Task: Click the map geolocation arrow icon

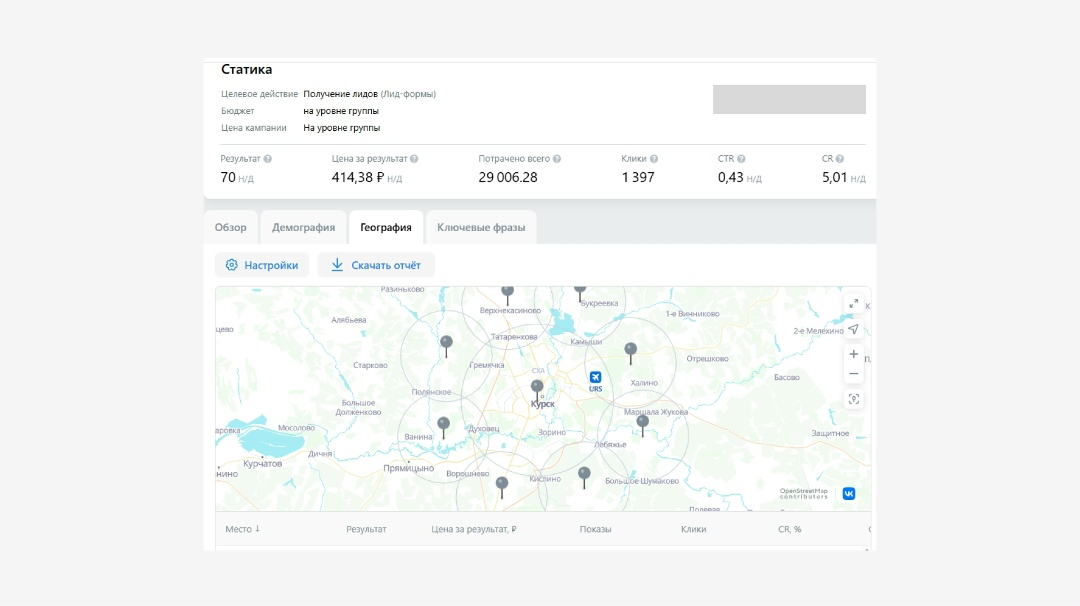Action: click(853, 329)
